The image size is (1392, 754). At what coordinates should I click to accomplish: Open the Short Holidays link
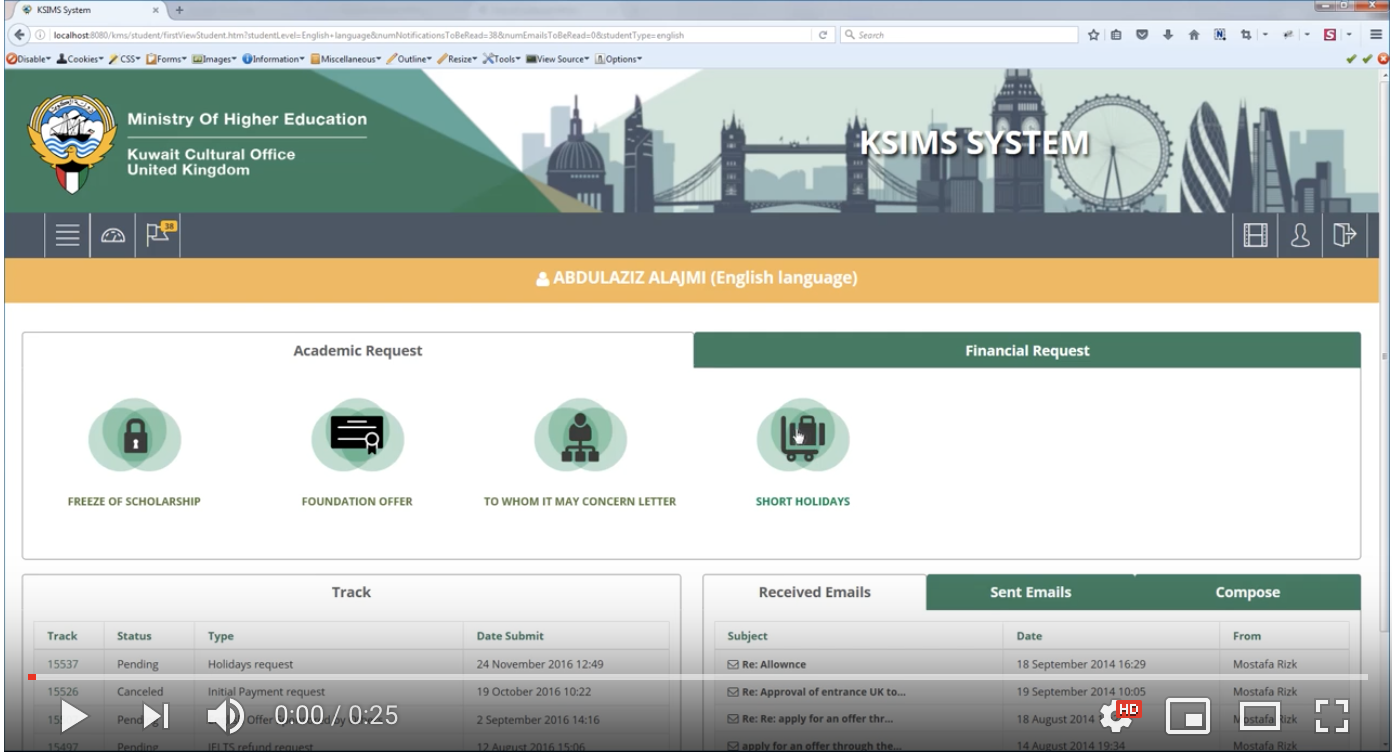tap(803, 501)
